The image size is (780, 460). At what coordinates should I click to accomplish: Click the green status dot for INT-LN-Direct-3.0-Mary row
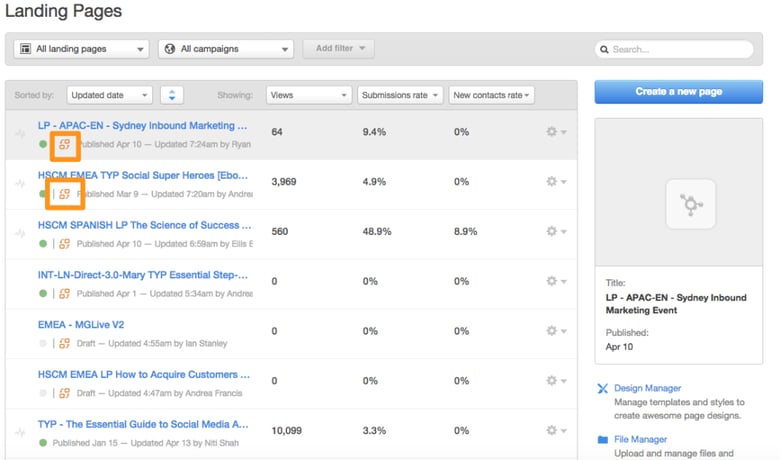[43, 293]
